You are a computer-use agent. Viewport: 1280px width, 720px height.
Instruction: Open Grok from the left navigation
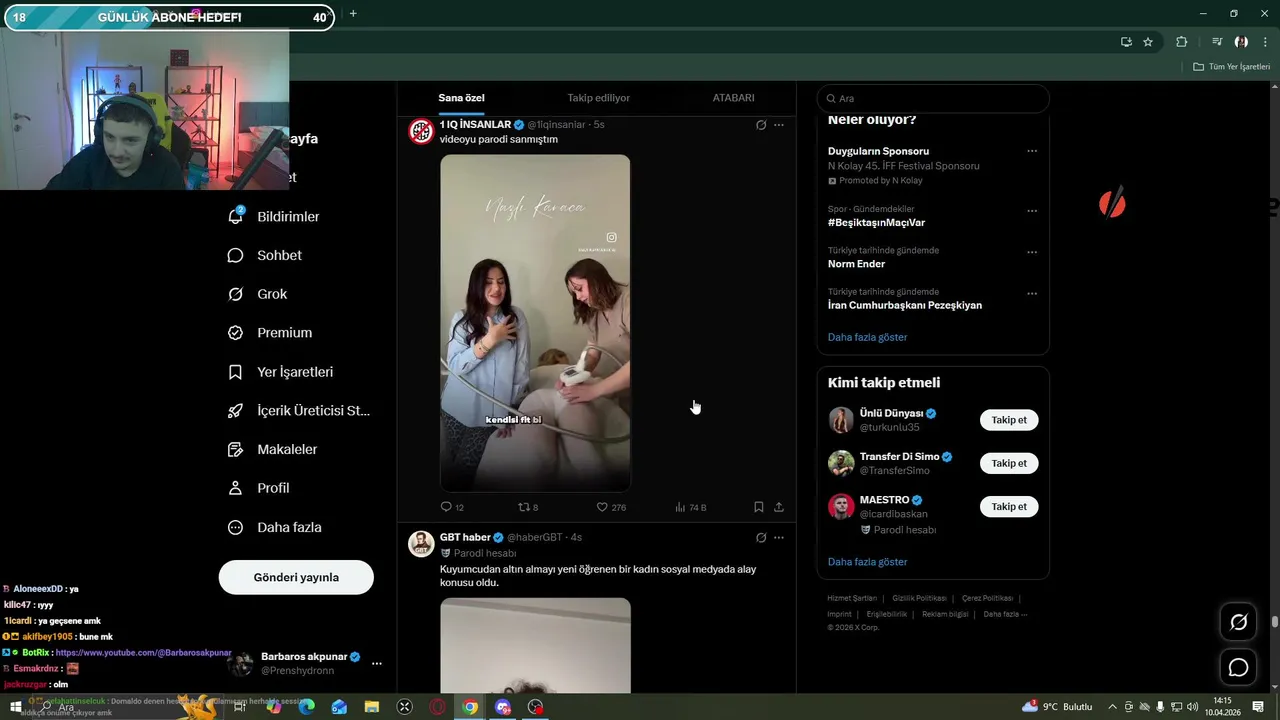tap(258, 294)
